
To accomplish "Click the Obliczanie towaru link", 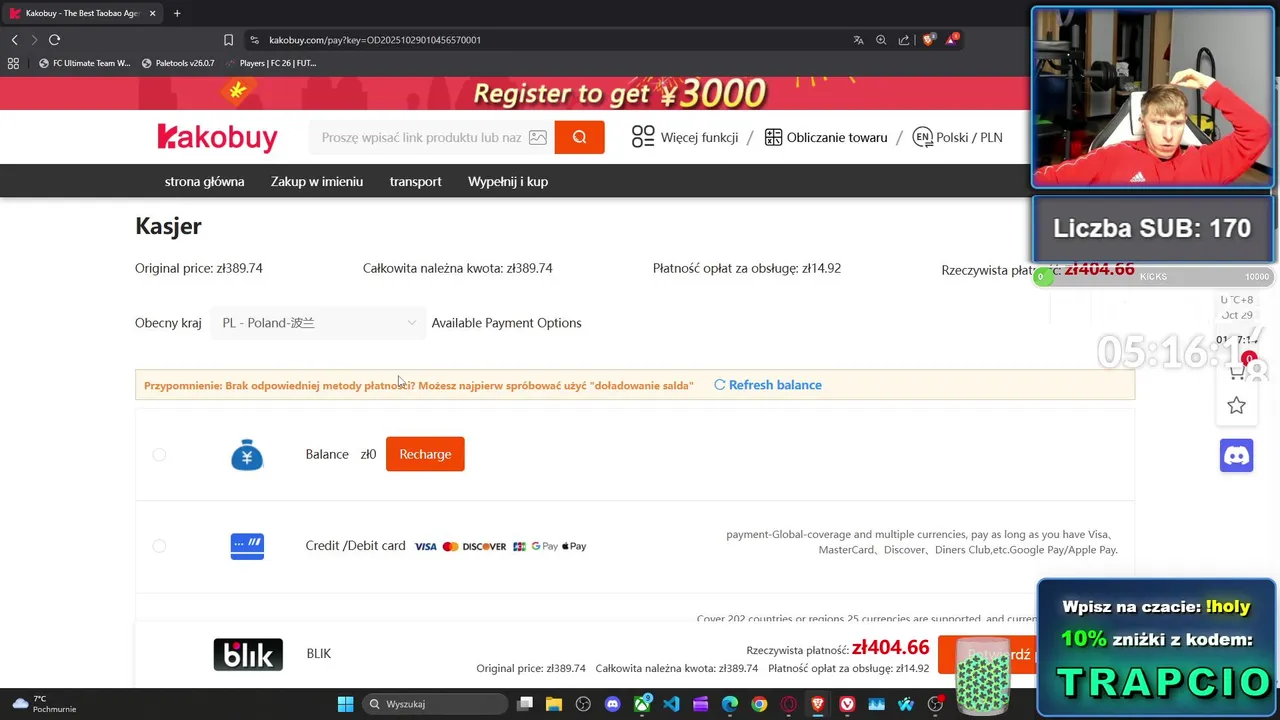I will point(837,137).
